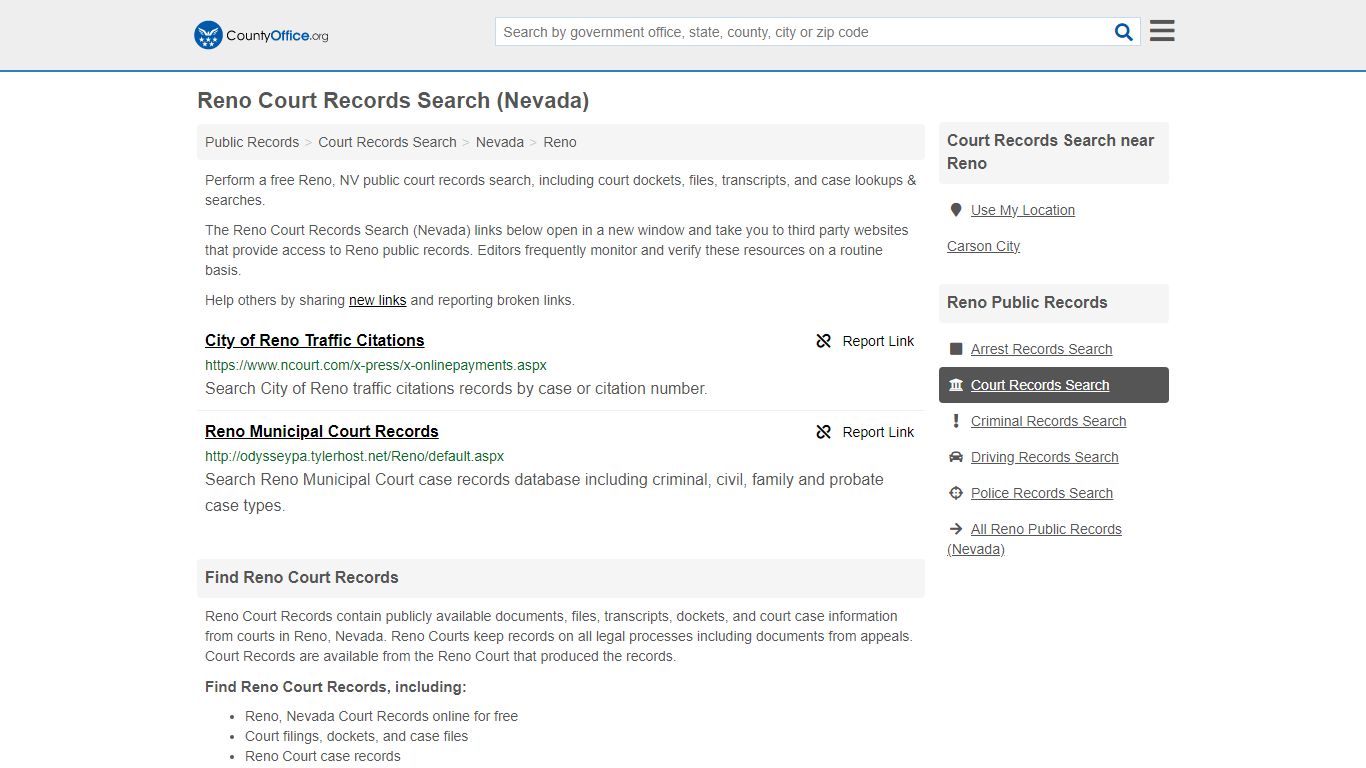Open the Reno breadcrumb link
This screenshot has width=1366, height=768.
(x=560, y=142)
